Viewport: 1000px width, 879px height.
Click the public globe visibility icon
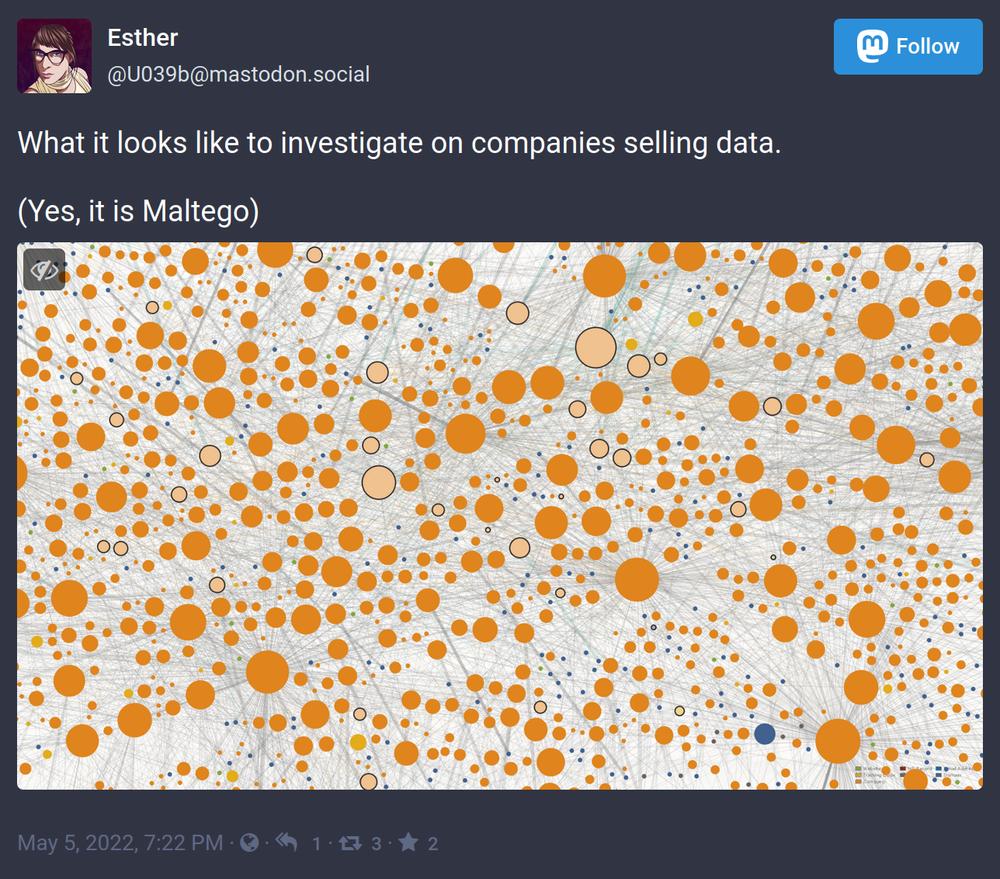(249, 843)
